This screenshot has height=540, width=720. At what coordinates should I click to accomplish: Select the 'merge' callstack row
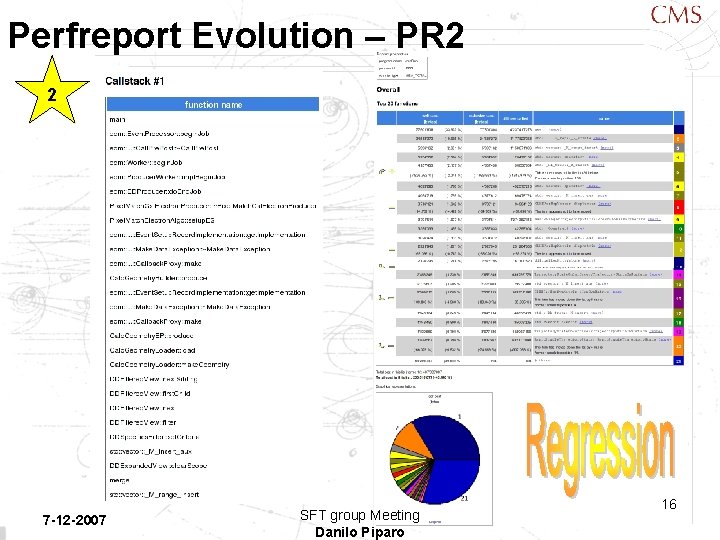213,480
